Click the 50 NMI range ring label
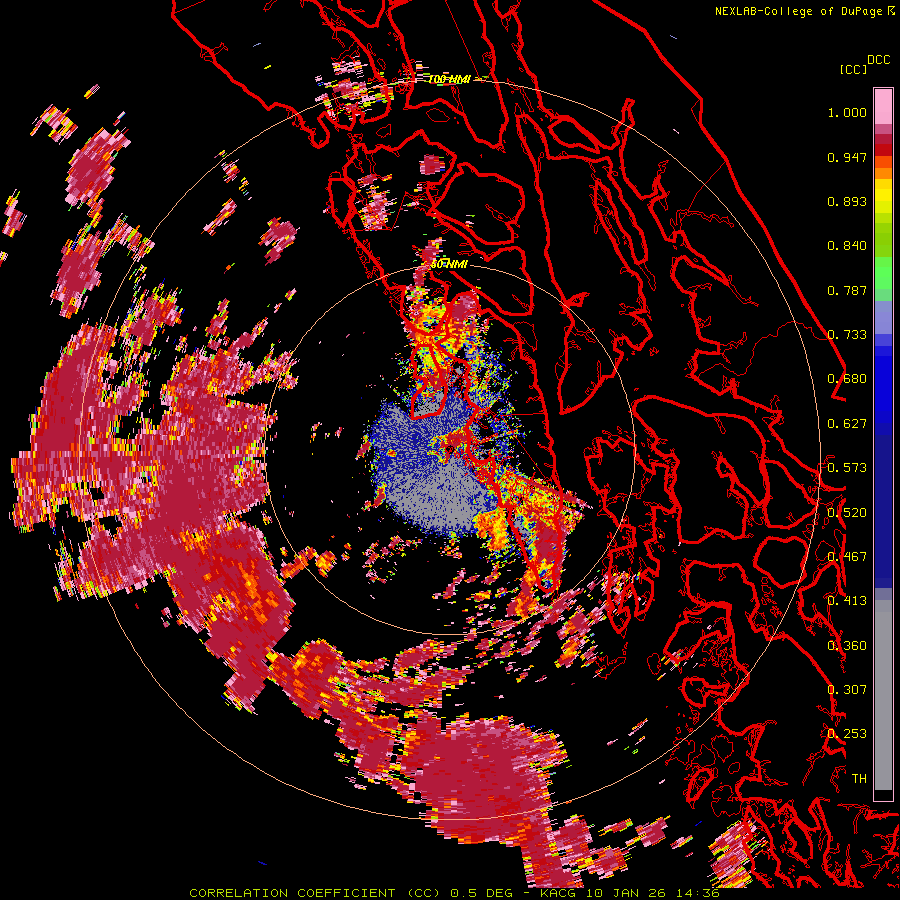This screenshot has height=900, width=900. [x=449, y=265]
